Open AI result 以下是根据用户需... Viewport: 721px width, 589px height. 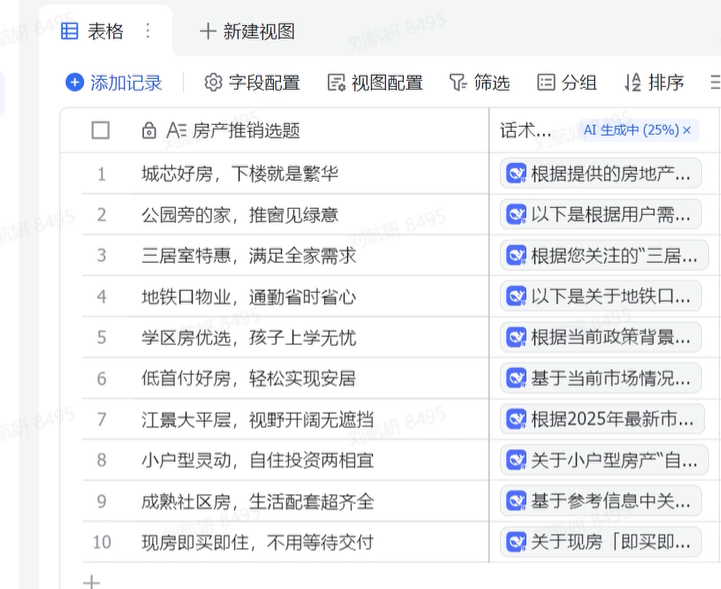601,214
